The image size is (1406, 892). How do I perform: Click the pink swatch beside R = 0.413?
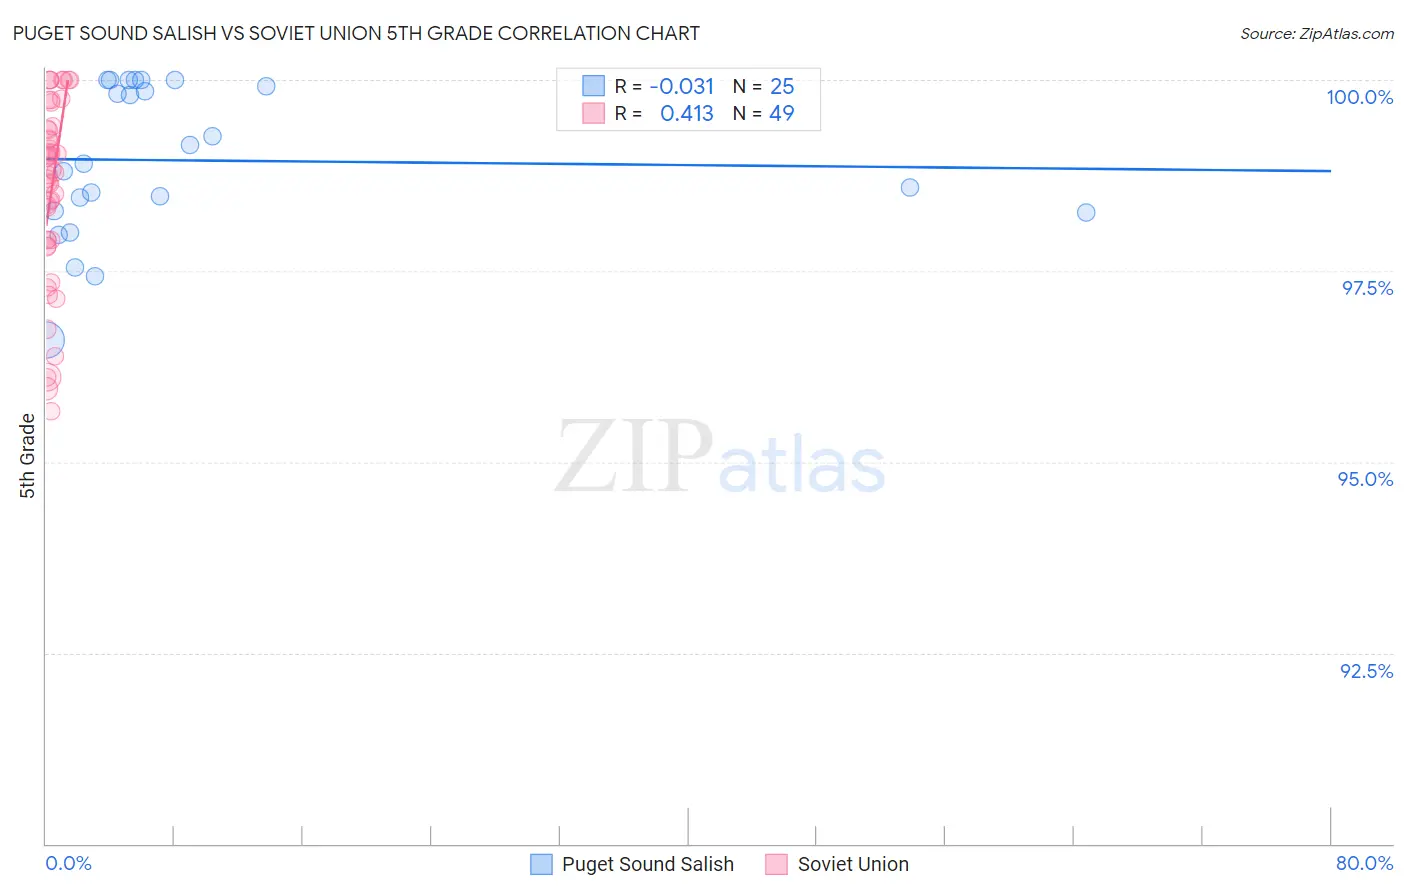pos(593,113)
